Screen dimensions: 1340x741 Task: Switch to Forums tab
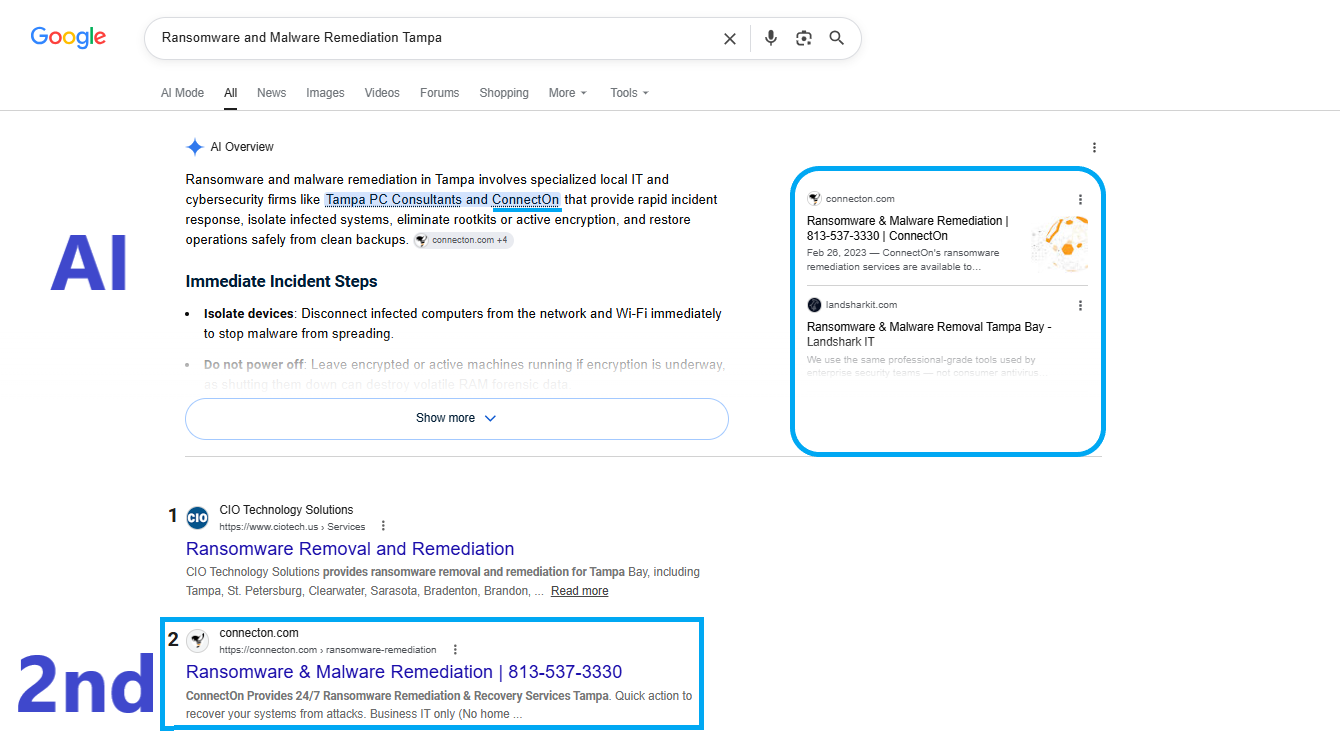(x=439, y=93)
